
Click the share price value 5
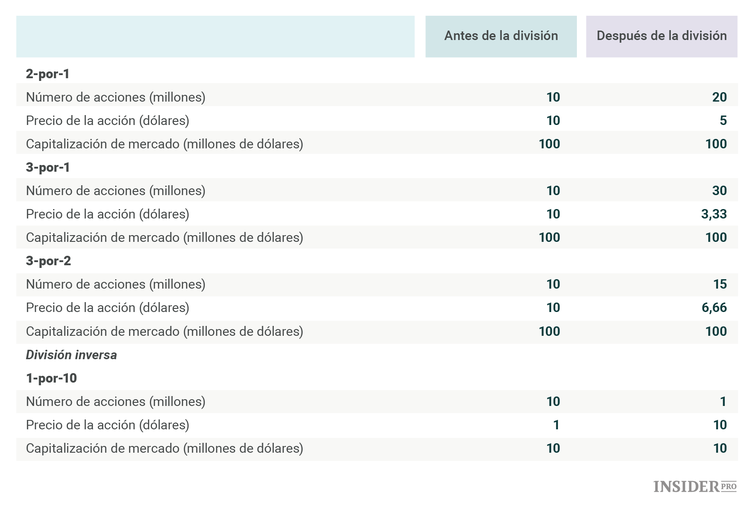tap(723, 121)
